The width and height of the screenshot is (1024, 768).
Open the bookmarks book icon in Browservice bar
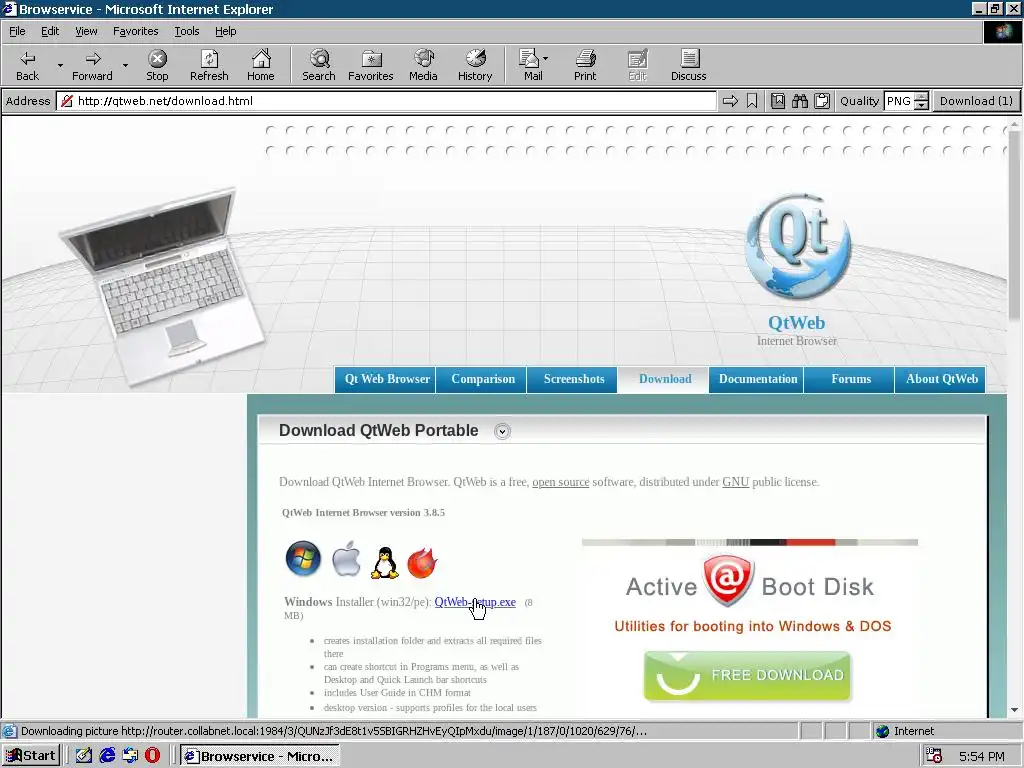(778, 101)
